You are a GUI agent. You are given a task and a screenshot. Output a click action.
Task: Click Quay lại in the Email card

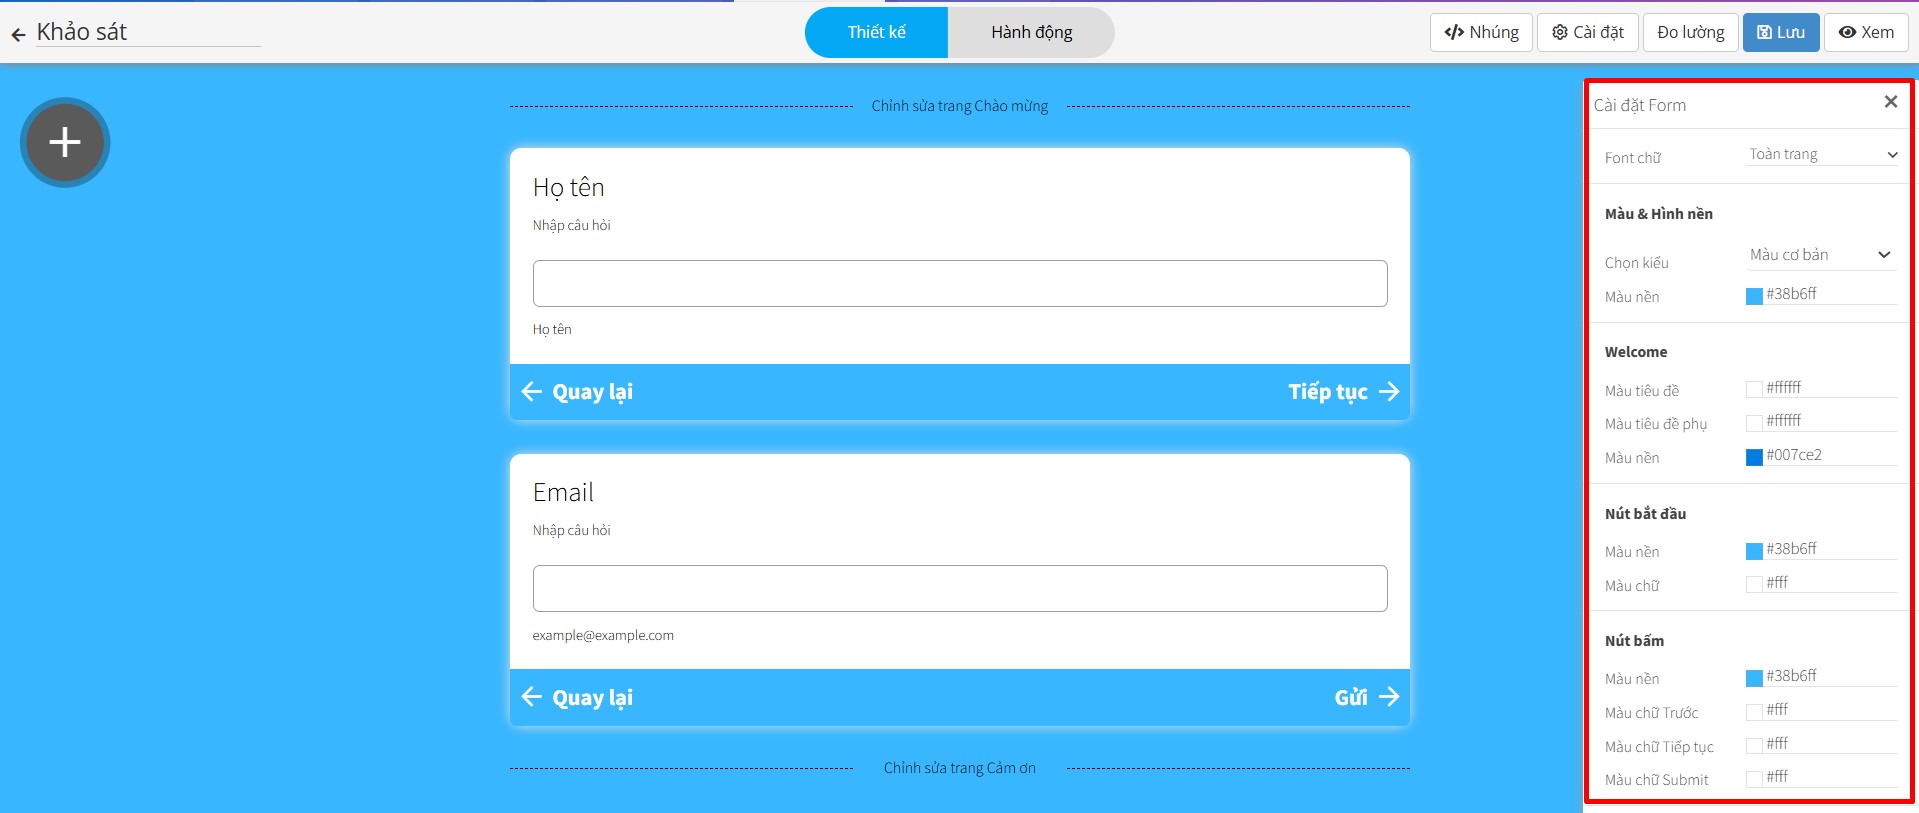(578, 697)
